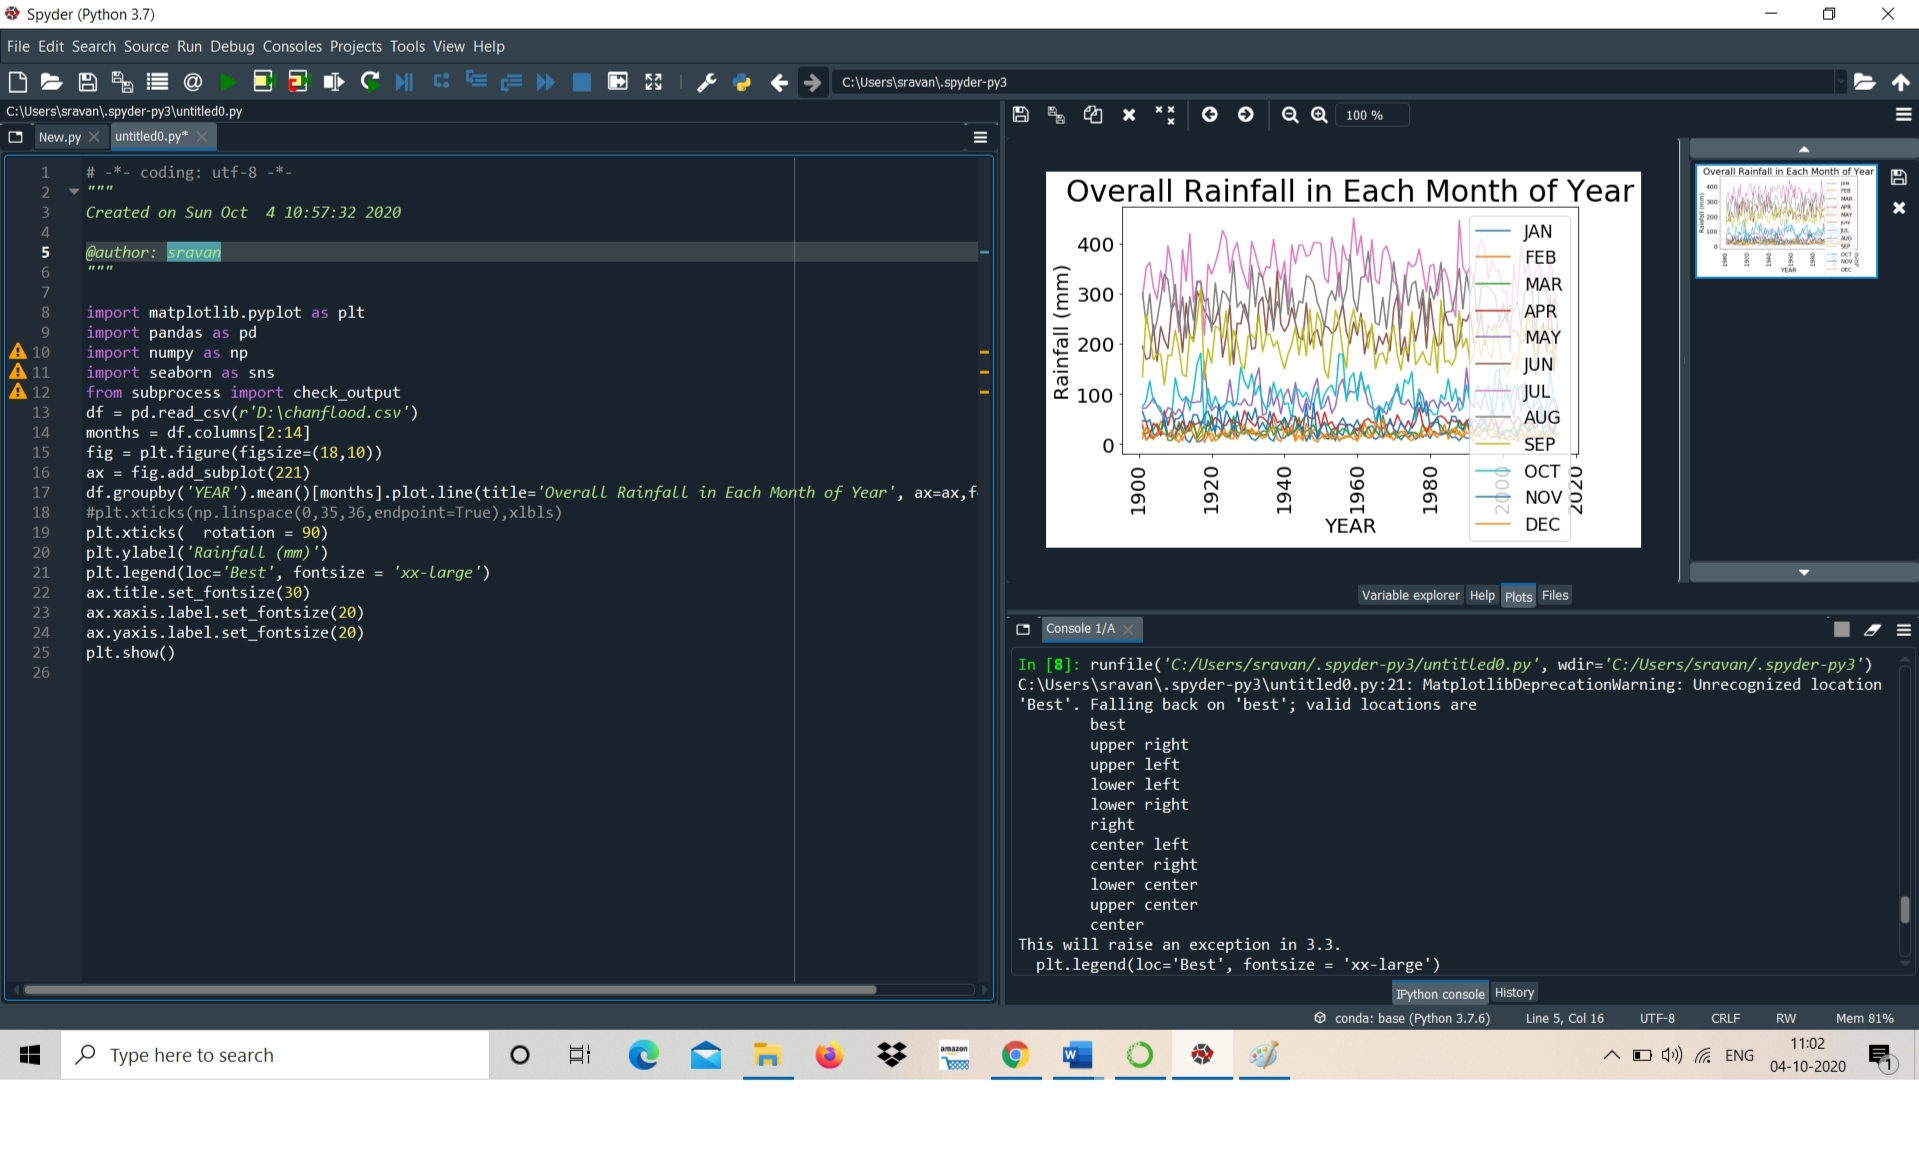Open the Run menu
This screenshot has height=1157, width=1919.
[189, 46]
